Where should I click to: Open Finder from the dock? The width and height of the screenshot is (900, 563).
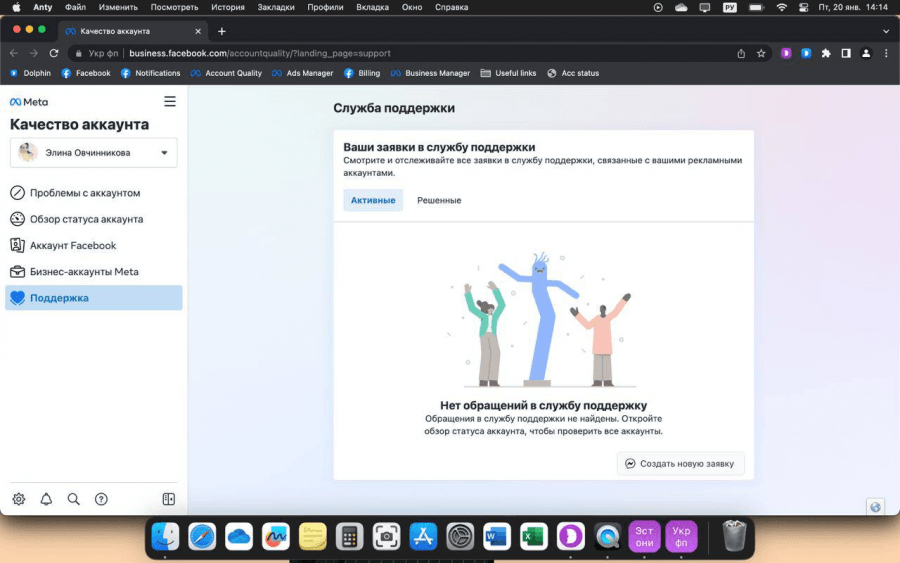[x=165, y=537]
